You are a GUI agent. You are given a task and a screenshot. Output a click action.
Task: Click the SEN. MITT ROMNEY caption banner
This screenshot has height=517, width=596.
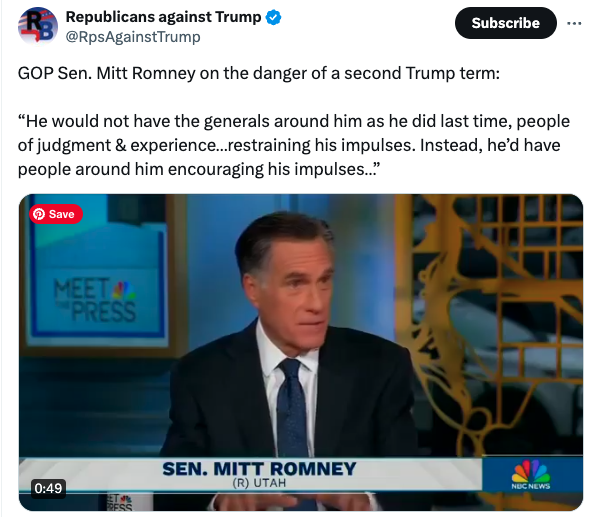coord(251,474)
